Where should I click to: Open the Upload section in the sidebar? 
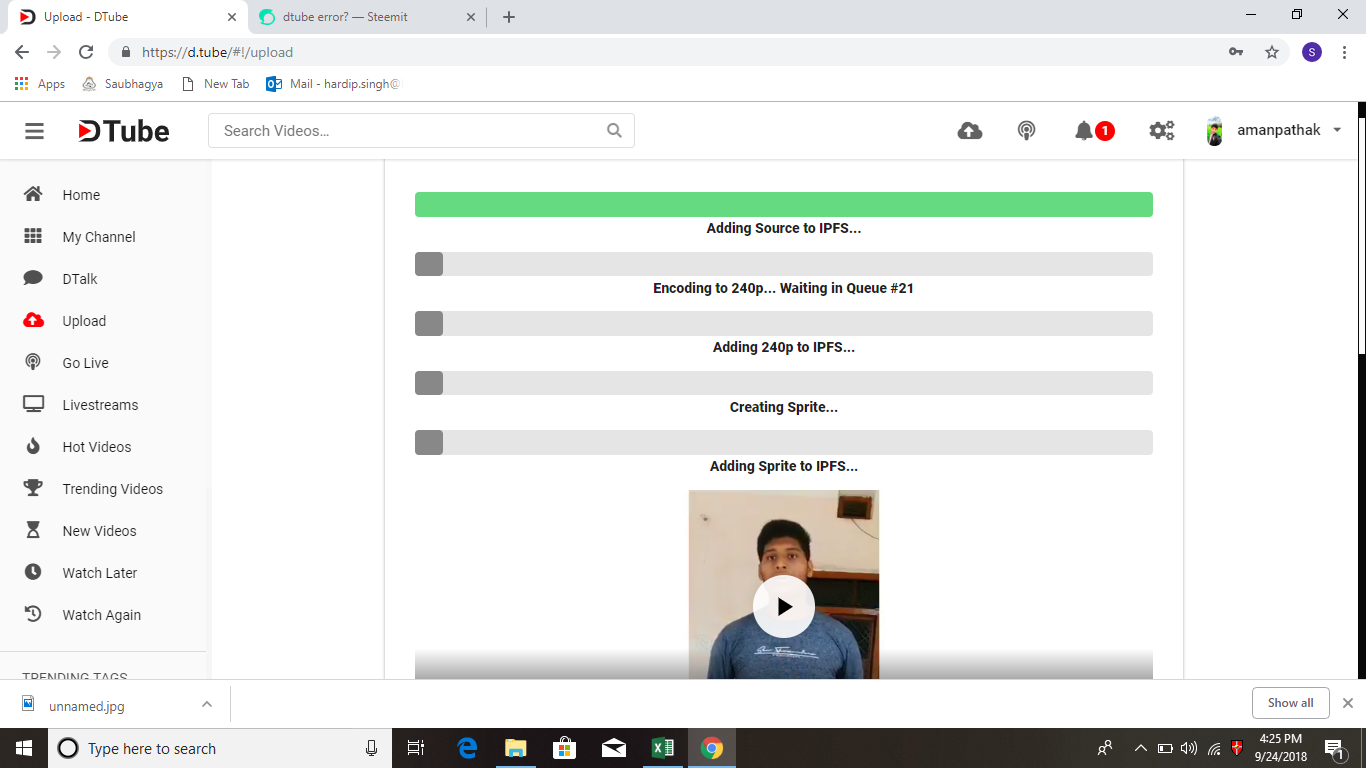[x=83, y=320]
